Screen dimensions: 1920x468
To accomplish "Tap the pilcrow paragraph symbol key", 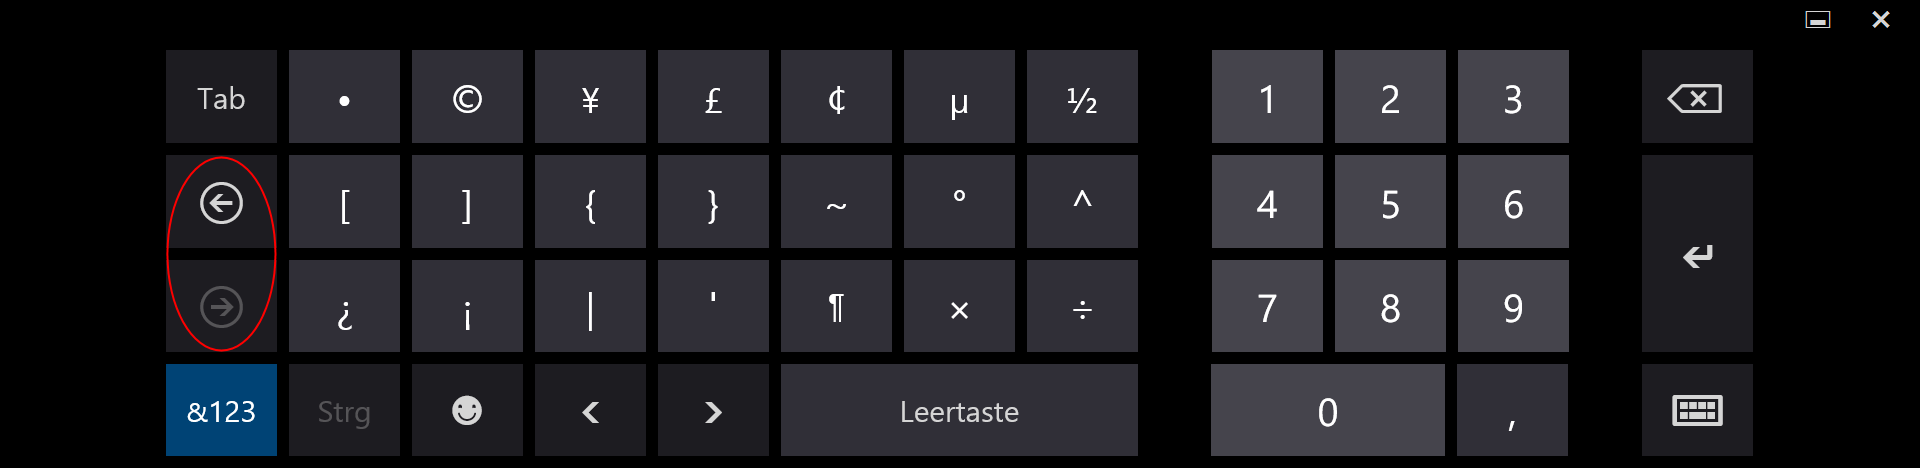I will pos(836,306).
